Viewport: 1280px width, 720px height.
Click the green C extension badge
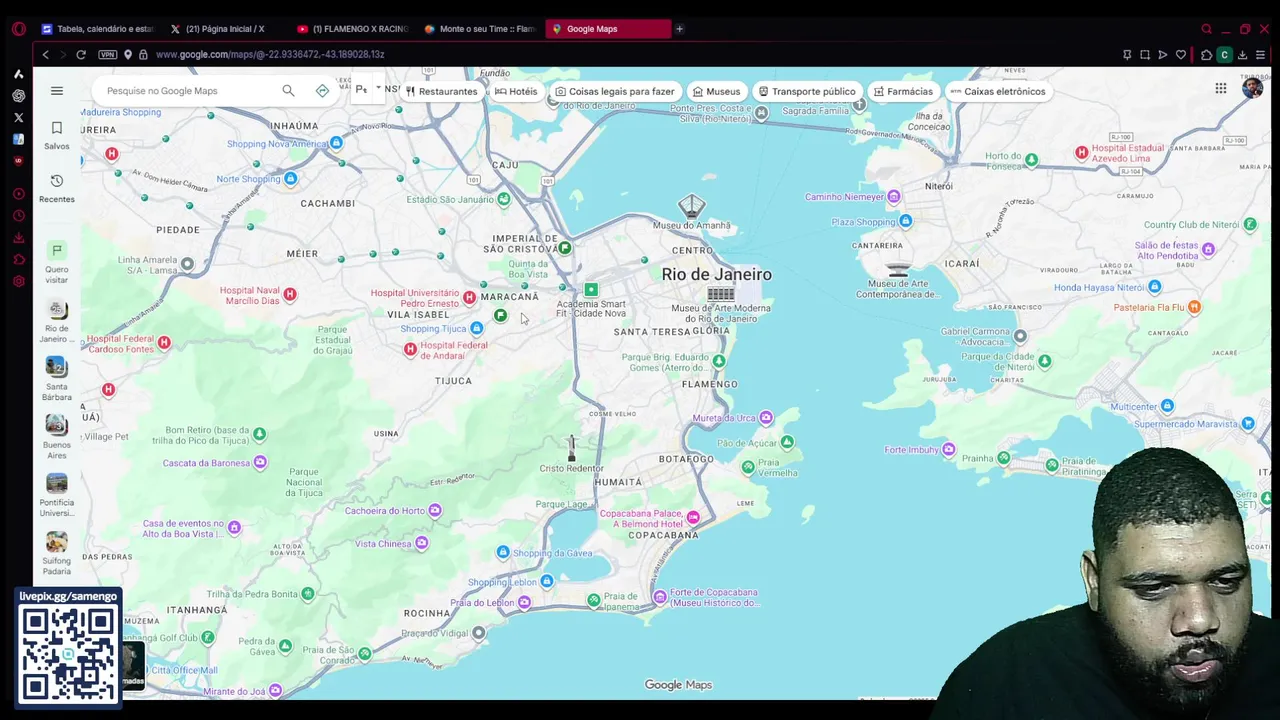click(x=1224, y=54)
